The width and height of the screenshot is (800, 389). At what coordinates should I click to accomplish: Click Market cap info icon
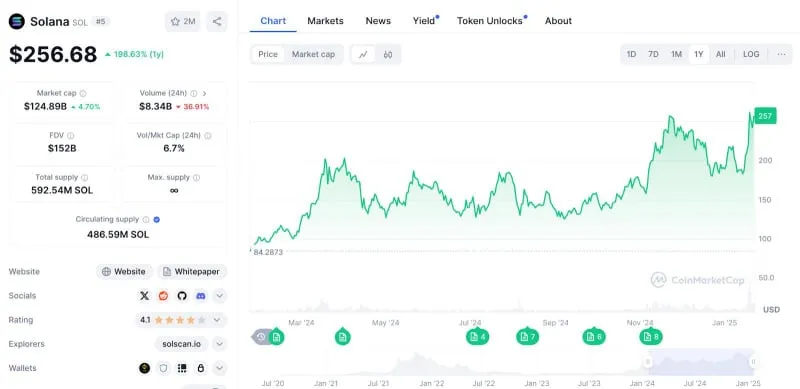click(x=83, y=93)
